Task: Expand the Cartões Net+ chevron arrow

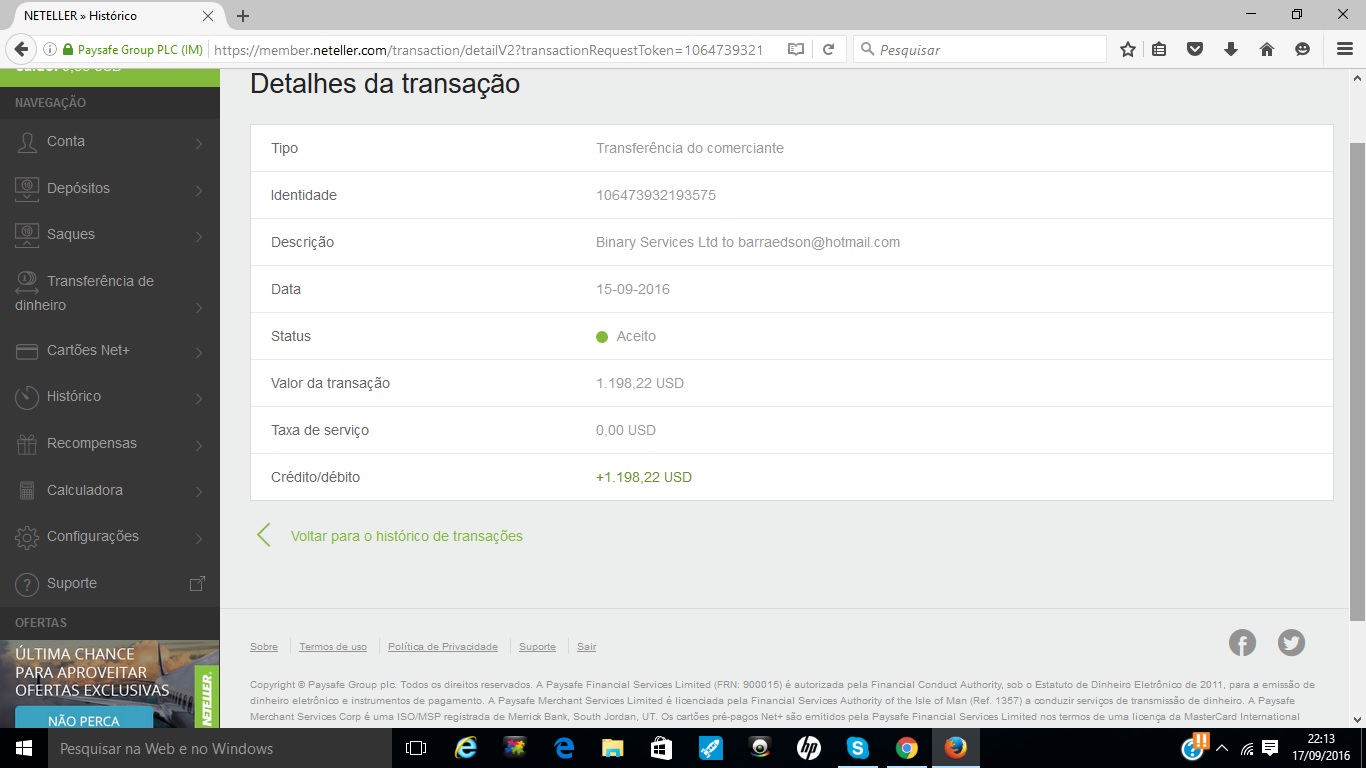Action: click(199, 352)
